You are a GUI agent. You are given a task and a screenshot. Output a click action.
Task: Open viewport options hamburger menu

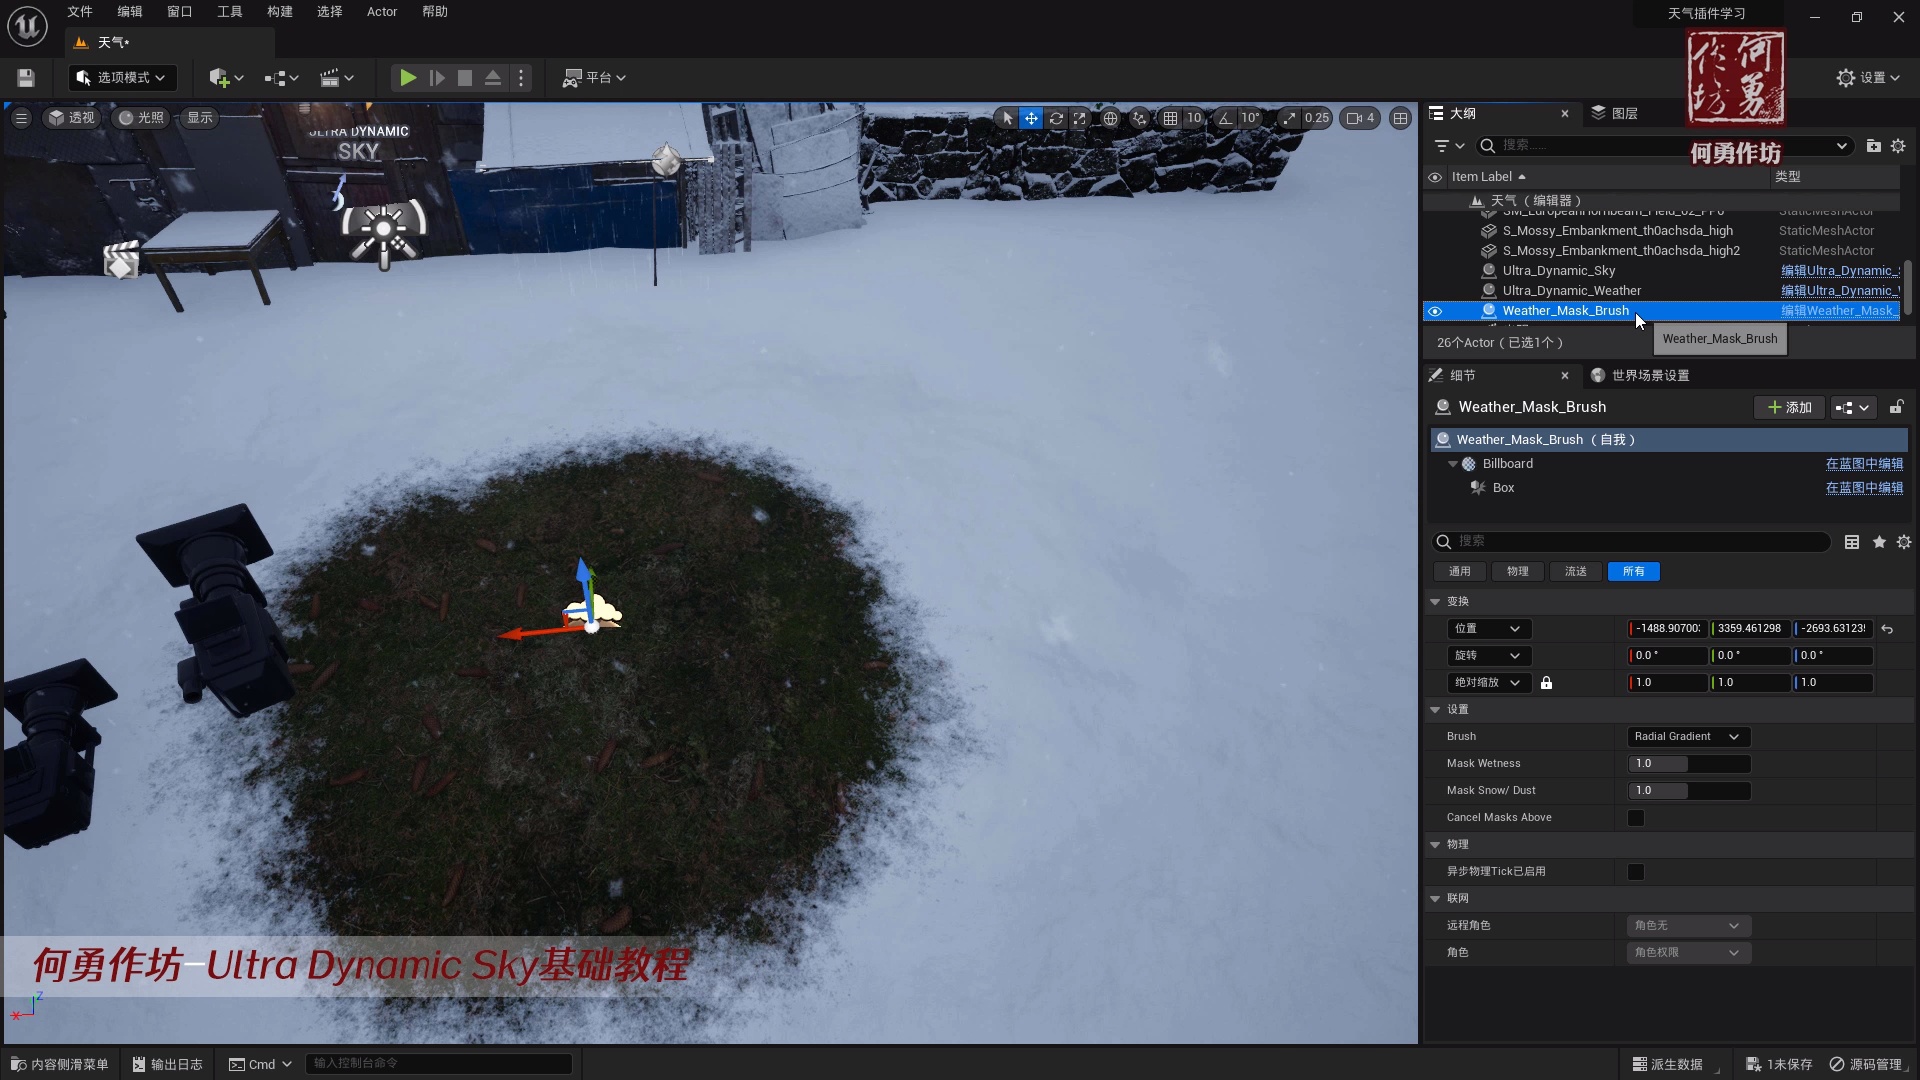(21, 118)
